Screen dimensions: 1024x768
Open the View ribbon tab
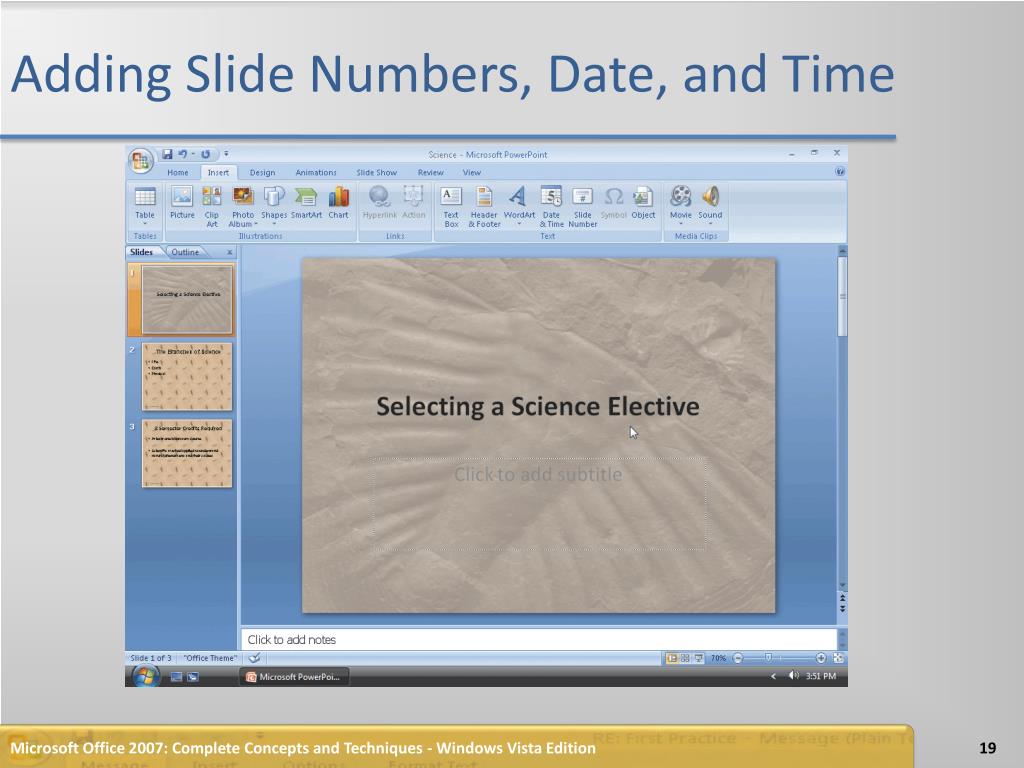point(472,172)
